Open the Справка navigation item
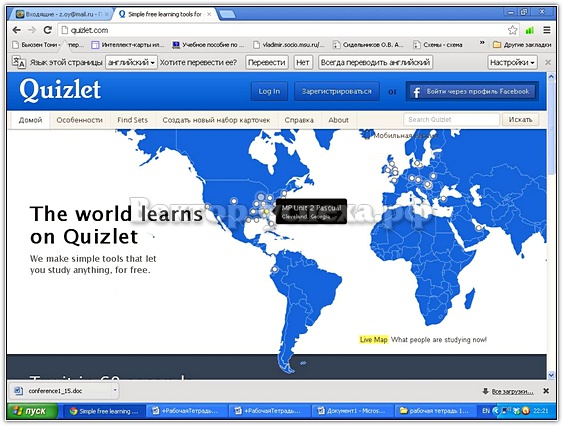The height and width of the screenshot is (426, 563). [299, 120]
